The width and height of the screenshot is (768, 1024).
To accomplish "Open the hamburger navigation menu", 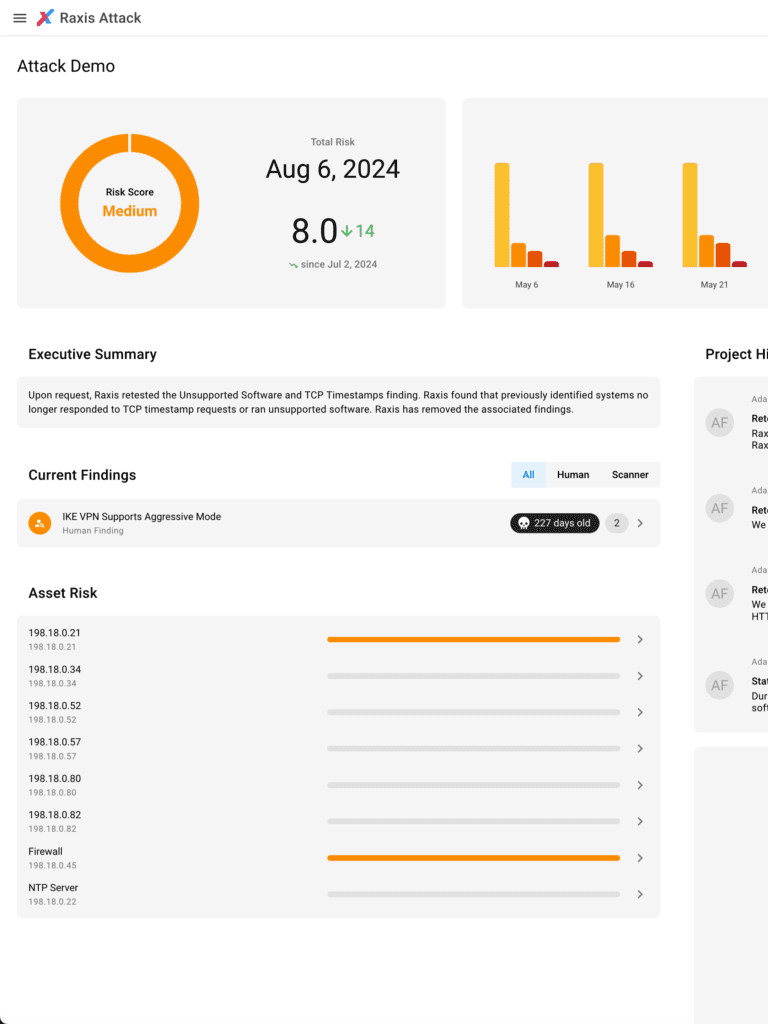I will click(20, 18).
